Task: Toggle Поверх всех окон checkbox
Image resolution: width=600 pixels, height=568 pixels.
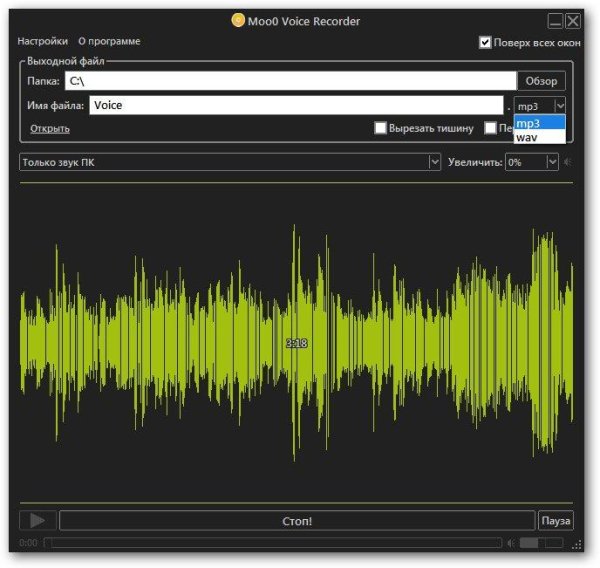Action: (x=485, y=42)
